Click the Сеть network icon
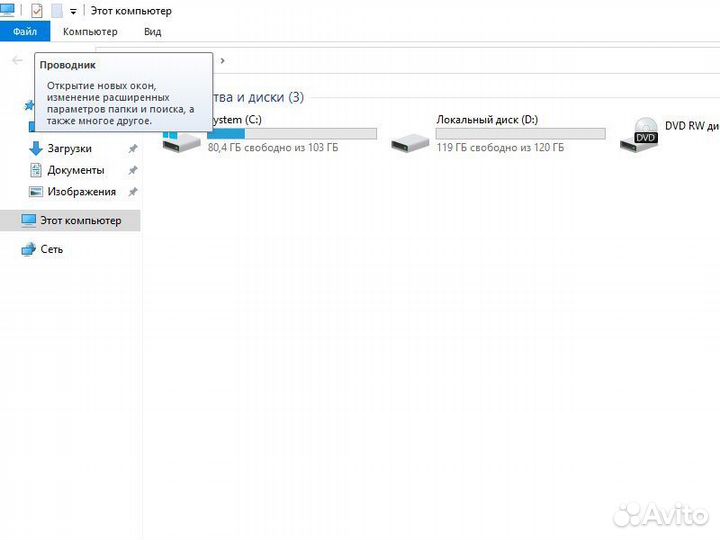The width and height of the screenshot is (720, 540). click(x=29, y=249)
